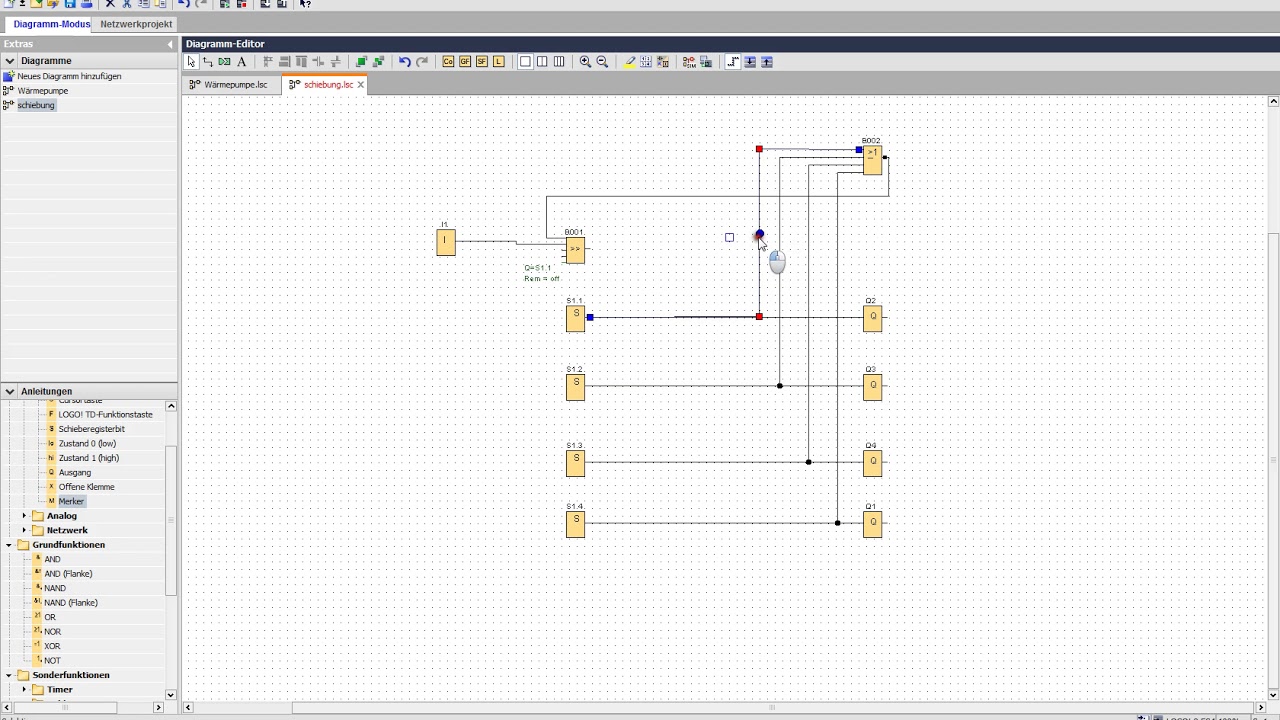Close the schiebung.lsc tab
Viewport: 1280px width, 720px height.
pos(361,85)
